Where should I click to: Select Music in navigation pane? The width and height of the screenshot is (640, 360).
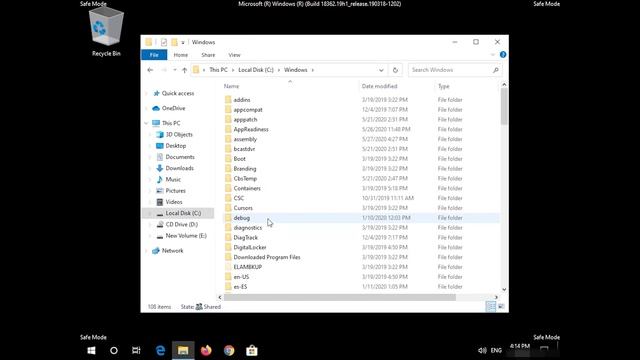click(x=173, y=179)
